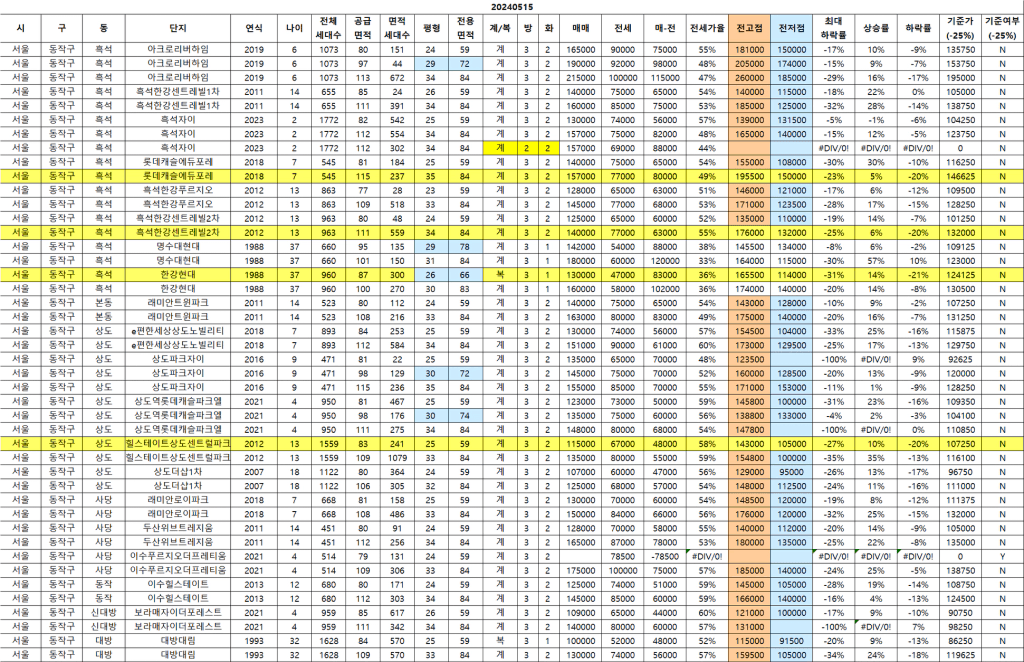The width and height of the screenshot is (1024, 662).
Task: Click the 매매 cell showing 163000
Action: (581, 317)
